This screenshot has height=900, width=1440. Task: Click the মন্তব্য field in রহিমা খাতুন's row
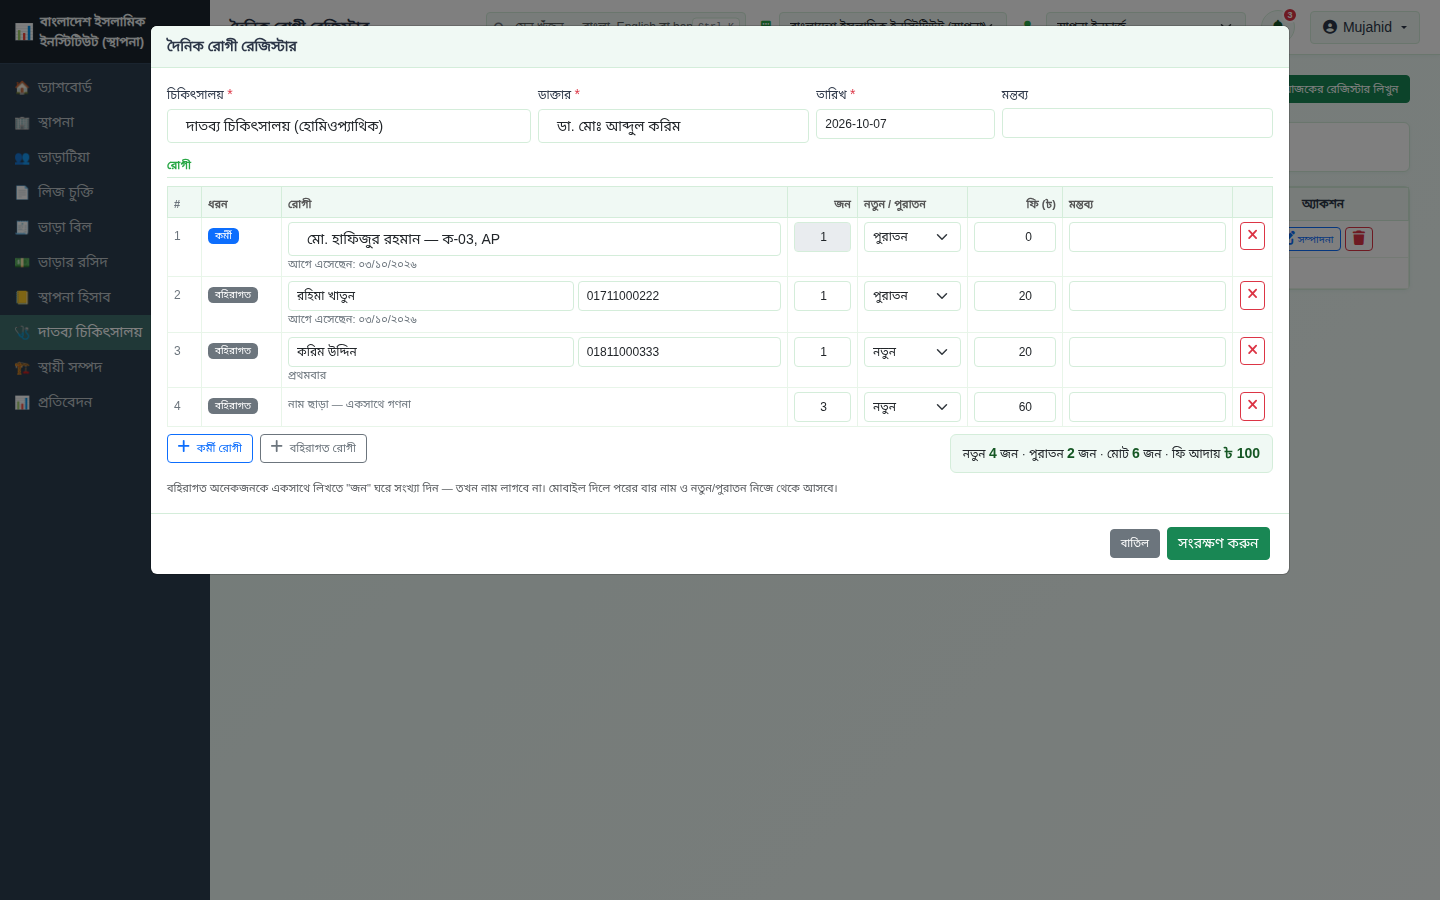click(1147, 296)
